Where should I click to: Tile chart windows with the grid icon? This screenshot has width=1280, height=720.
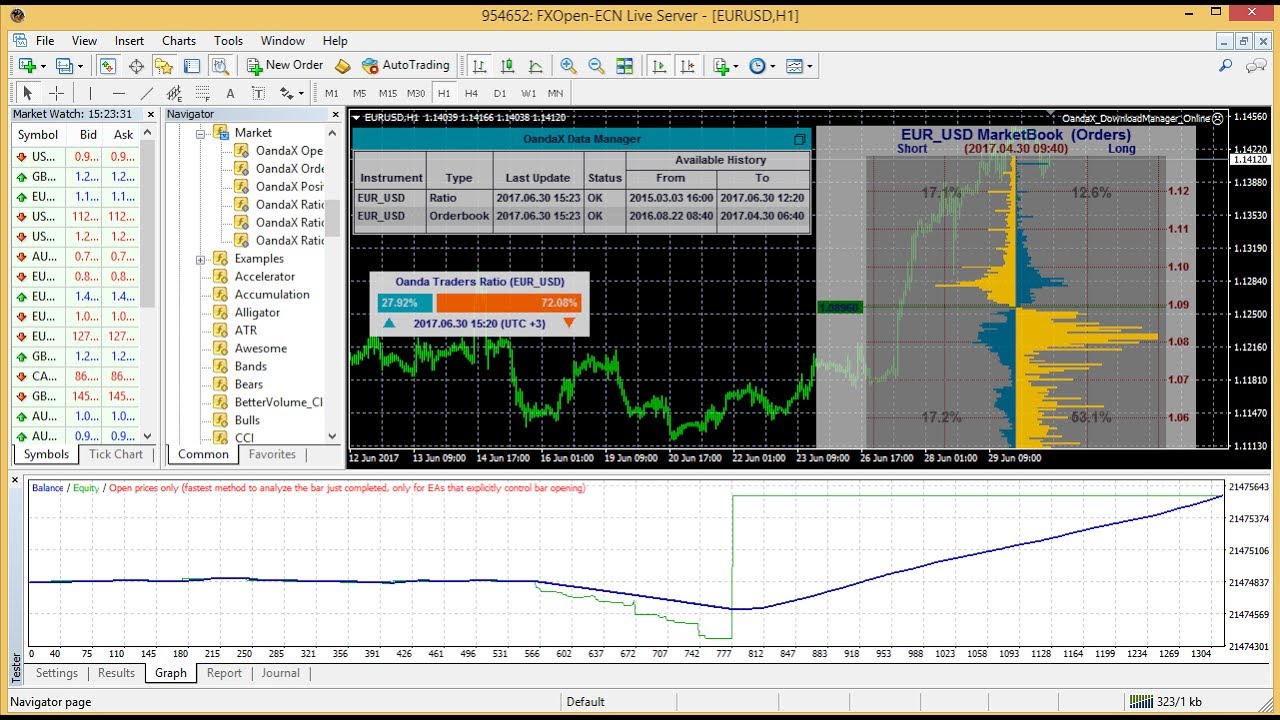tap(624, 66)
